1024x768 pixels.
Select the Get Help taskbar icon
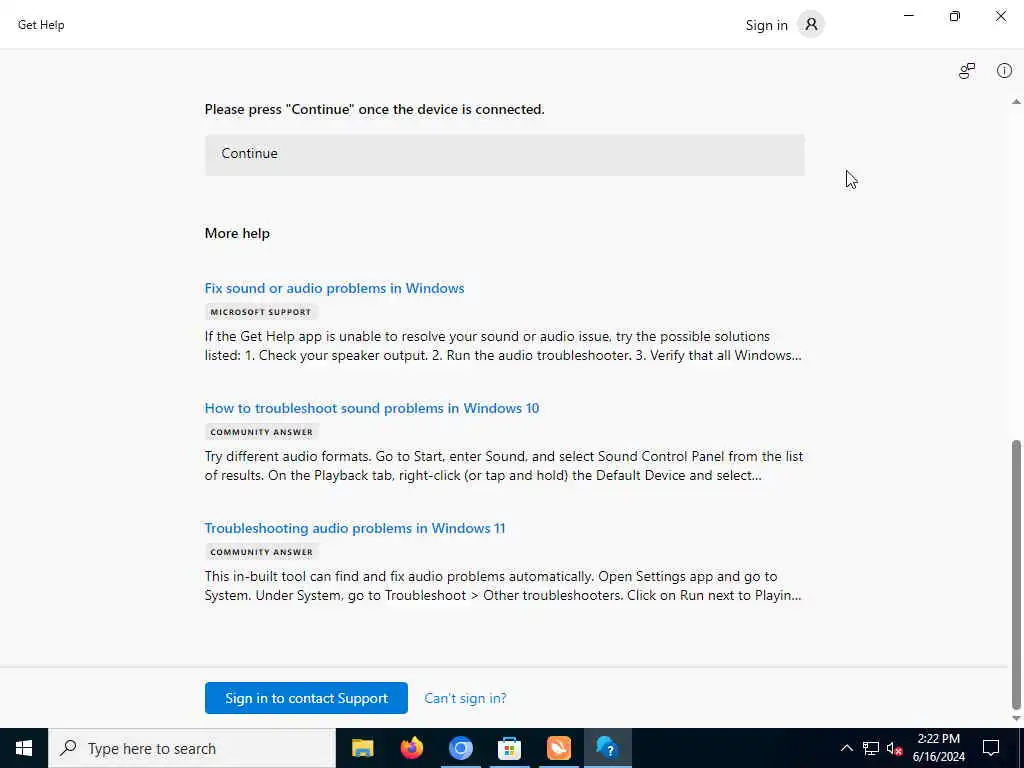pyautogui.click(x=607, y=748)
